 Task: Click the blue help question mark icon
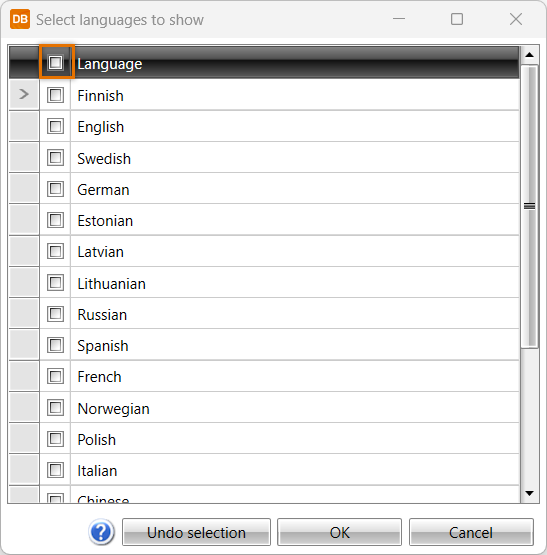(101, 532)
